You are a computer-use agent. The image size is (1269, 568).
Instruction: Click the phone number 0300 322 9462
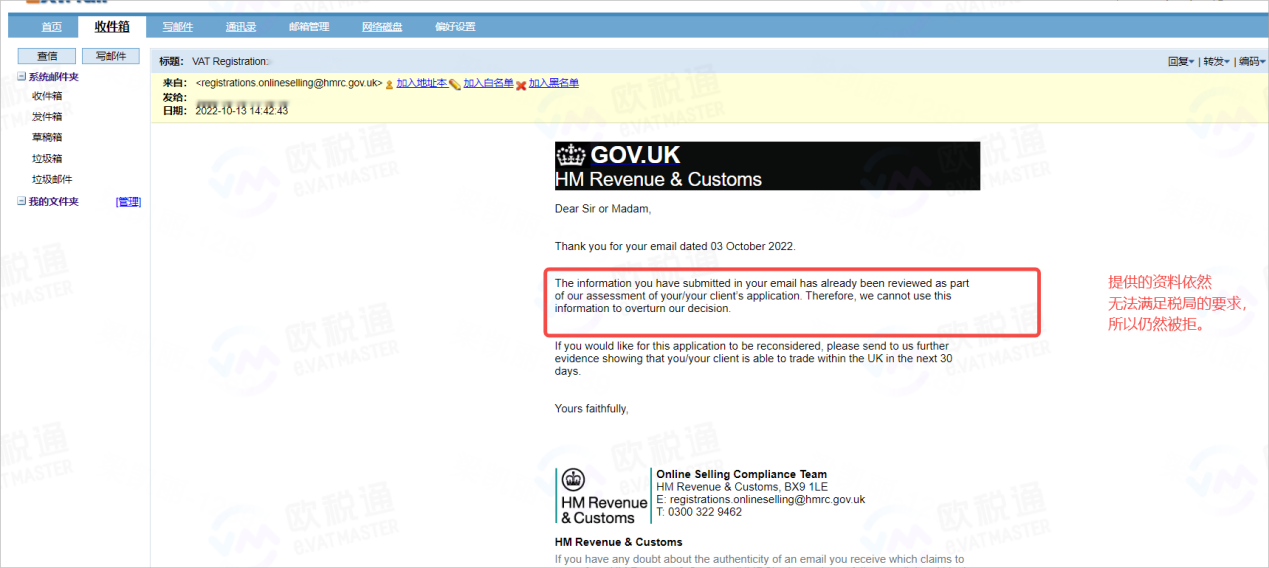pyautogui.click(x=705, y=512)
